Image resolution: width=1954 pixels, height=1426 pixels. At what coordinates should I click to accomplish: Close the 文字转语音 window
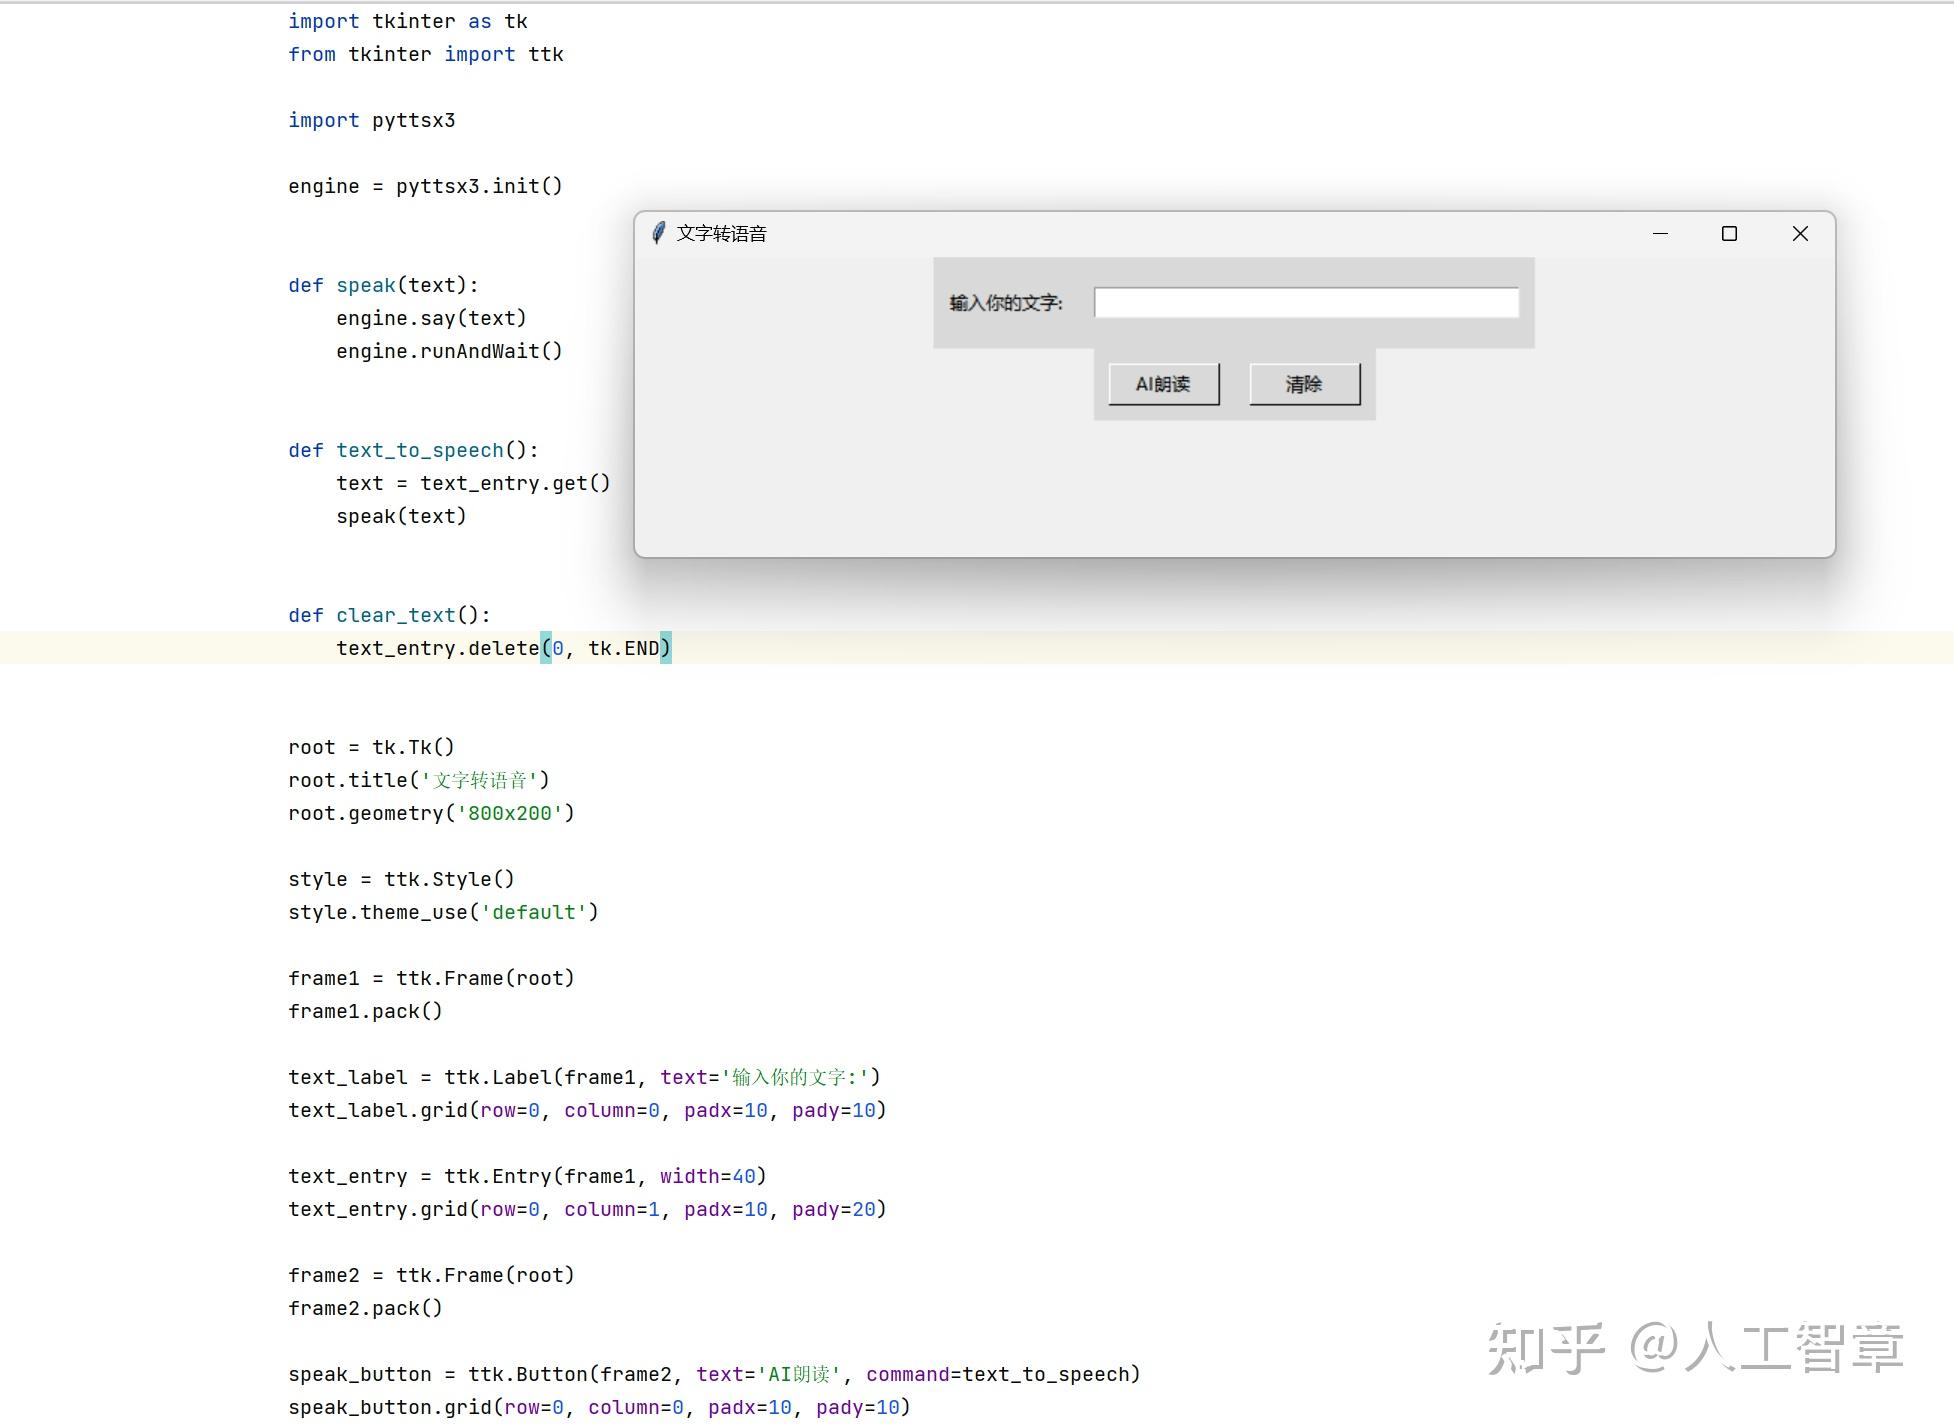click(x=1800, y=233)
